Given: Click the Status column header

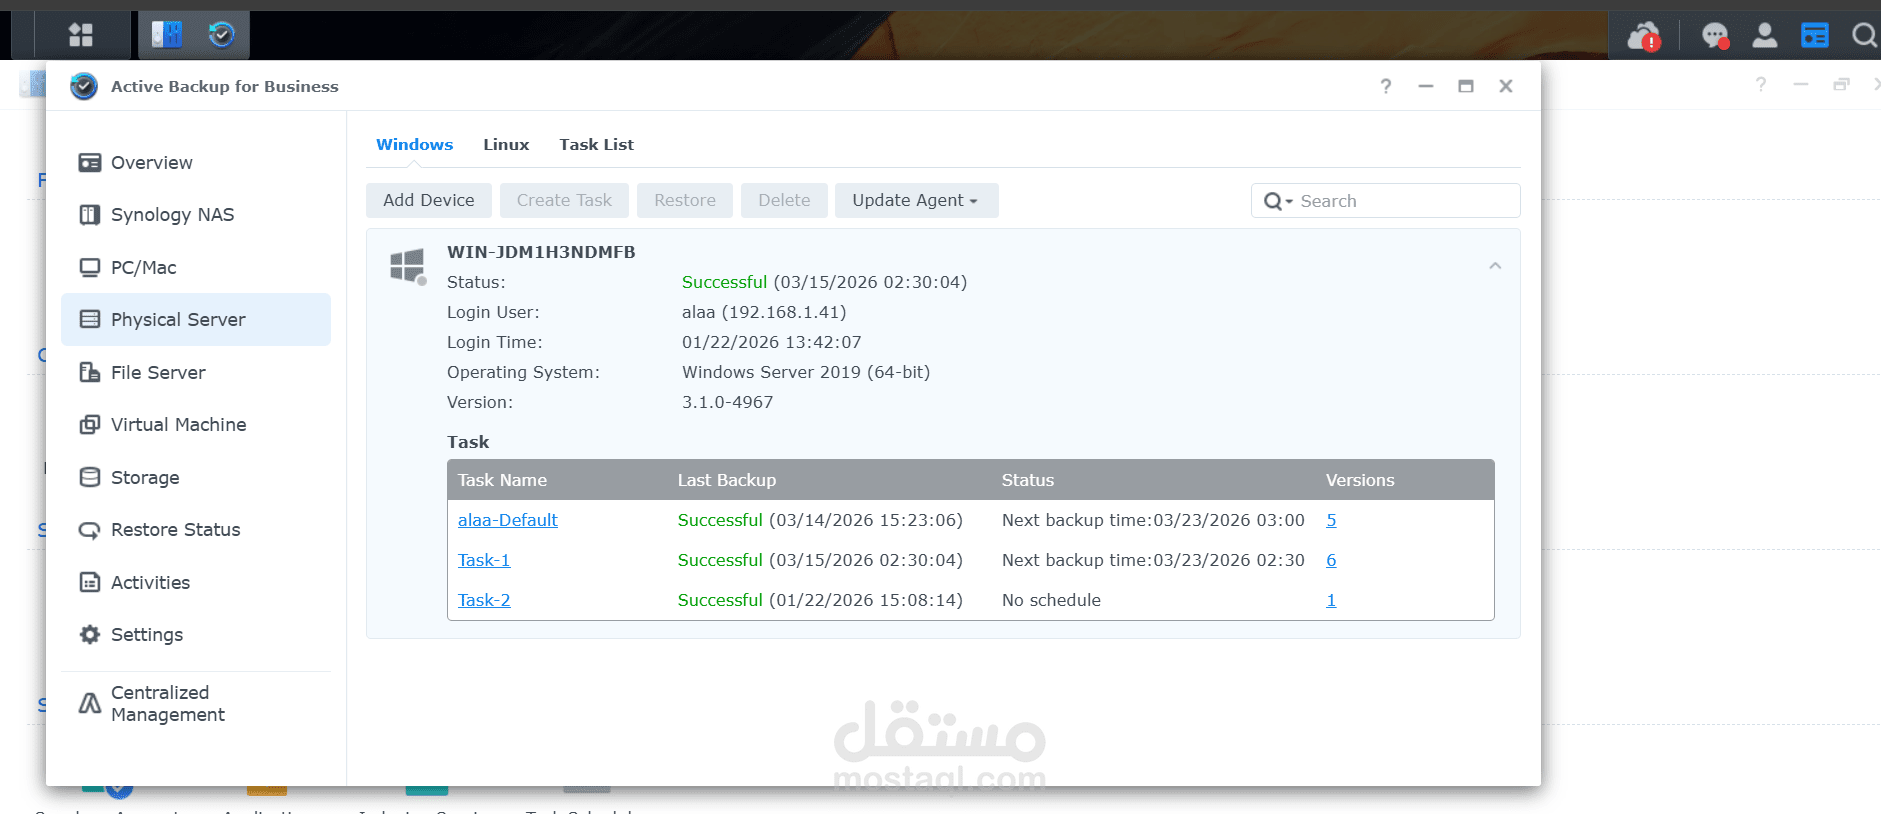Looking at the screenshot, I should 1028,480.
